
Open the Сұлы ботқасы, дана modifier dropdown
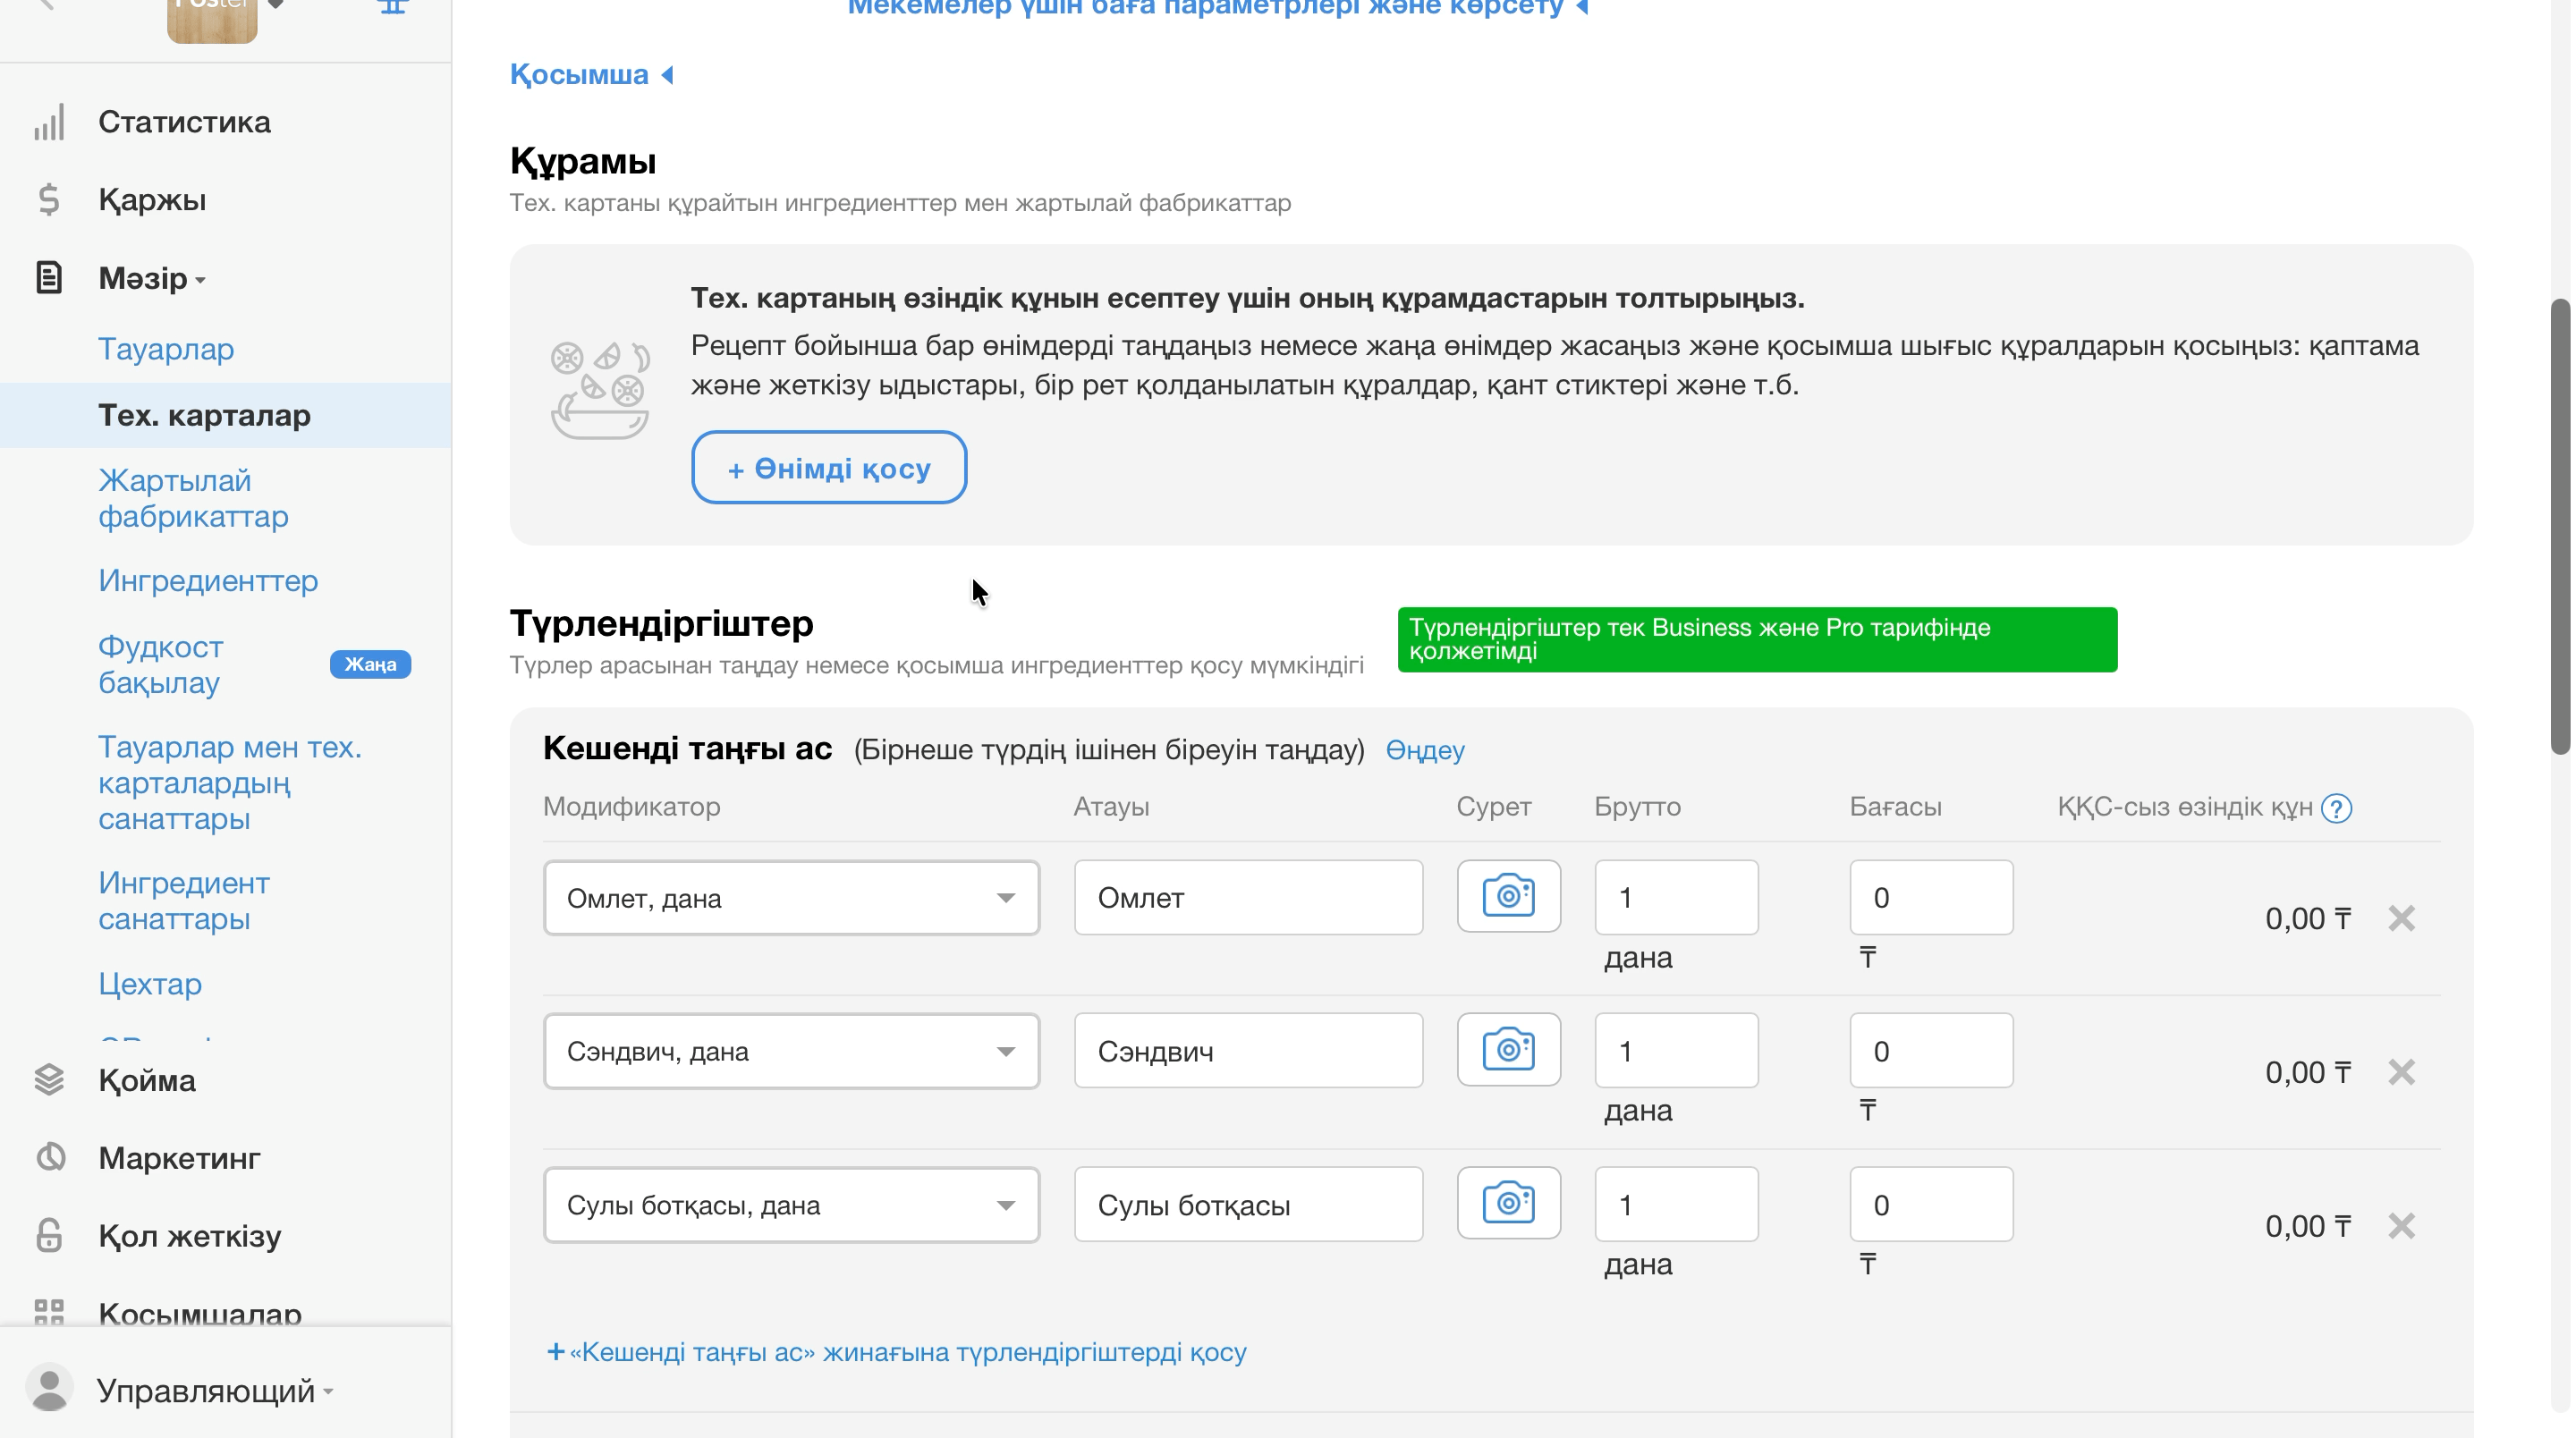791,1205
